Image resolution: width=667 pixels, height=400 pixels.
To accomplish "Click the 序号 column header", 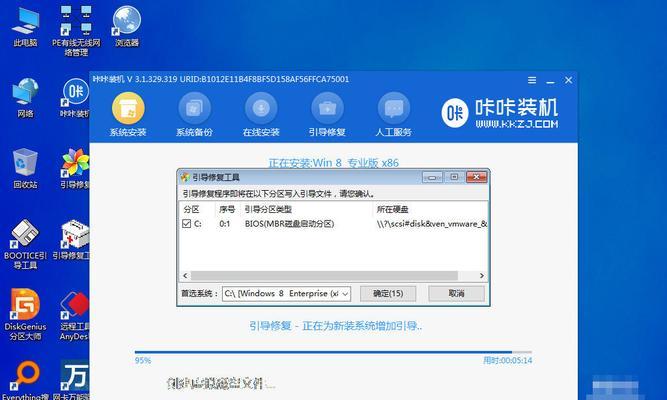I will click(228, 209).
